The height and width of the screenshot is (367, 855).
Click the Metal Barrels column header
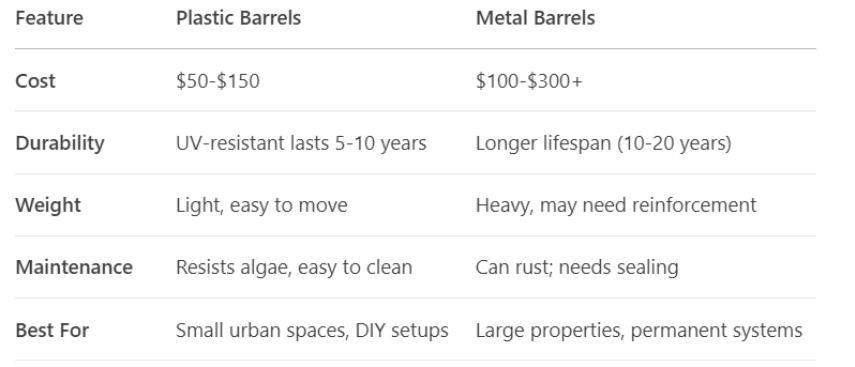point(535,18)
